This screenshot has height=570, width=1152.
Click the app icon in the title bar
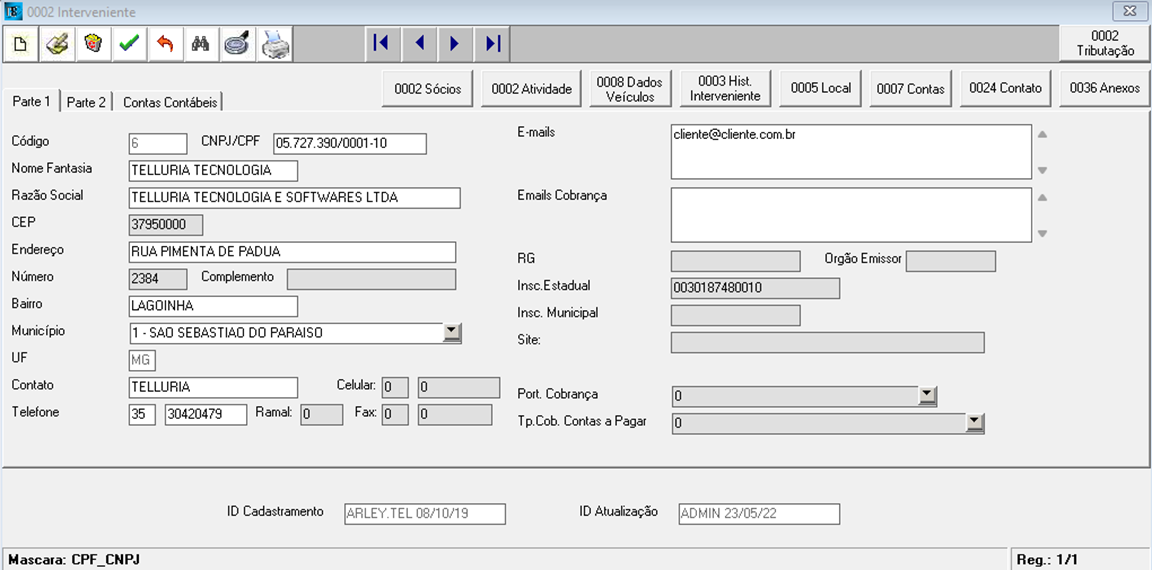click(x=12, y=12)
